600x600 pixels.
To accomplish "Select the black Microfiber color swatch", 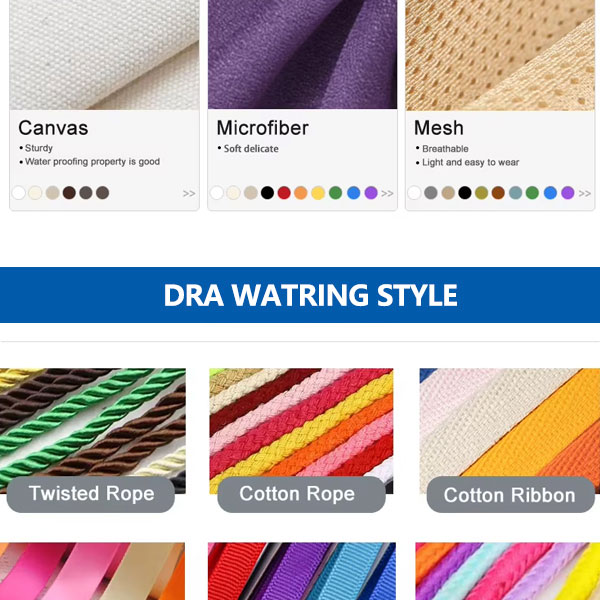I will click(x=267, y=192).
